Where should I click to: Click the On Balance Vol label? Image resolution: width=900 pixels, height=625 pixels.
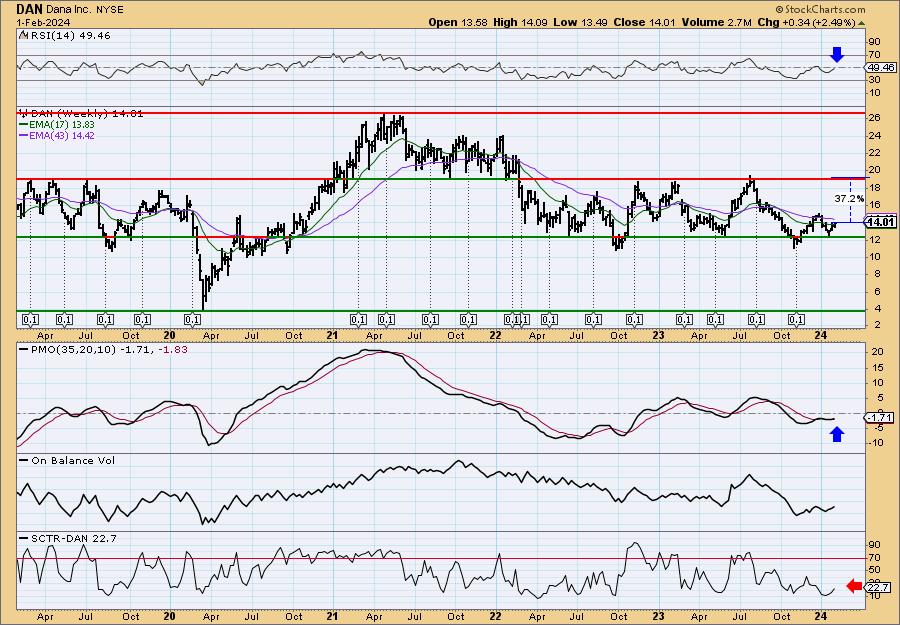tap(72, 461)
